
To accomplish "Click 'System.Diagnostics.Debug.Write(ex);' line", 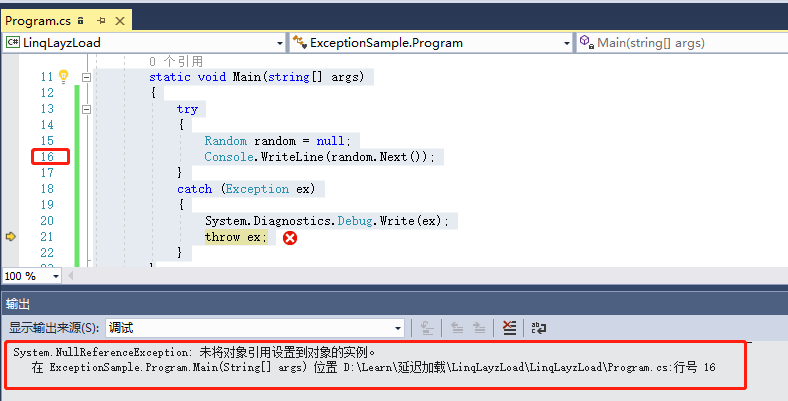I will [x=327, y=221].
